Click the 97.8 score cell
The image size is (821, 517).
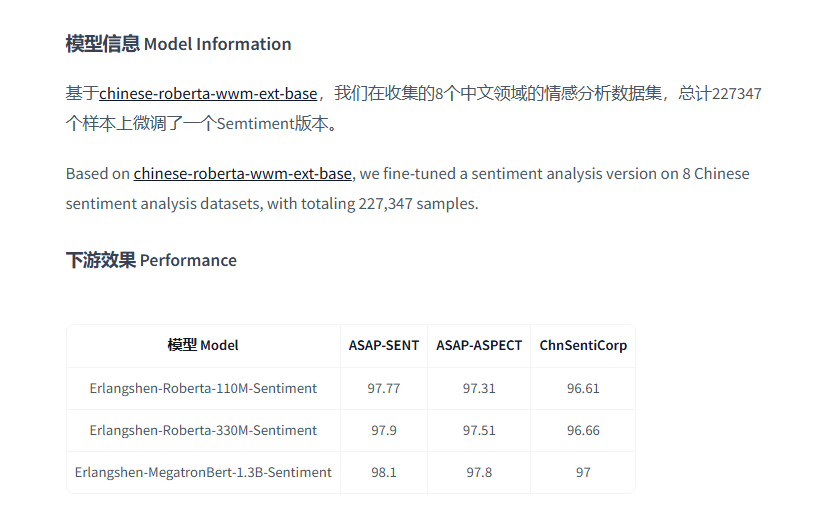(479, 472)
